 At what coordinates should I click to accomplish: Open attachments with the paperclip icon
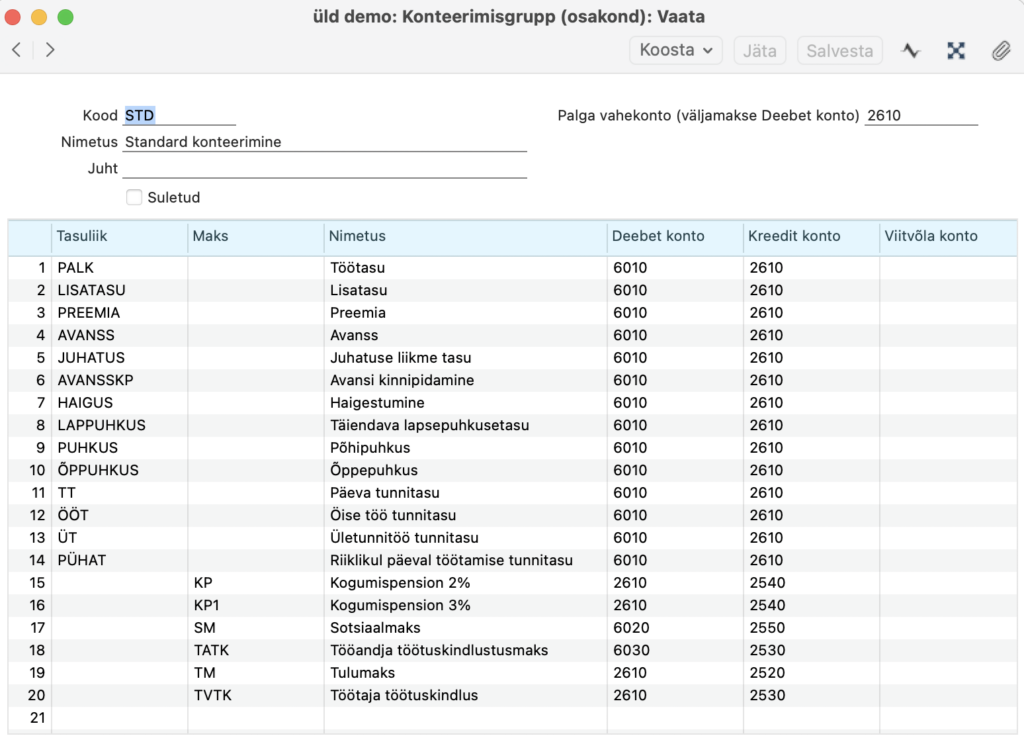1001,50
